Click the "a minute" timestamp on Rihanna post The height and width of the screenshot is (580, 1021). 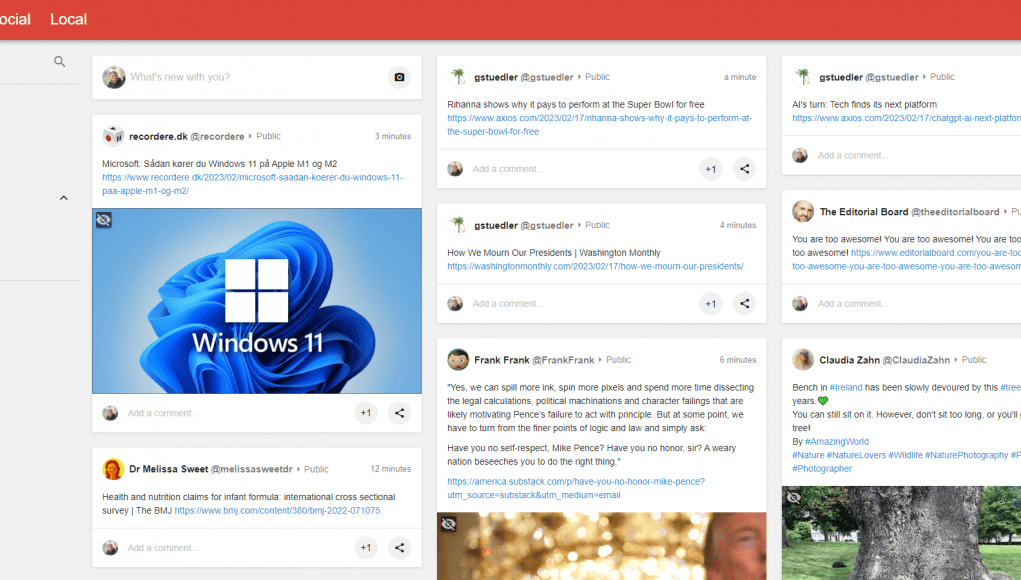point(740,77)
